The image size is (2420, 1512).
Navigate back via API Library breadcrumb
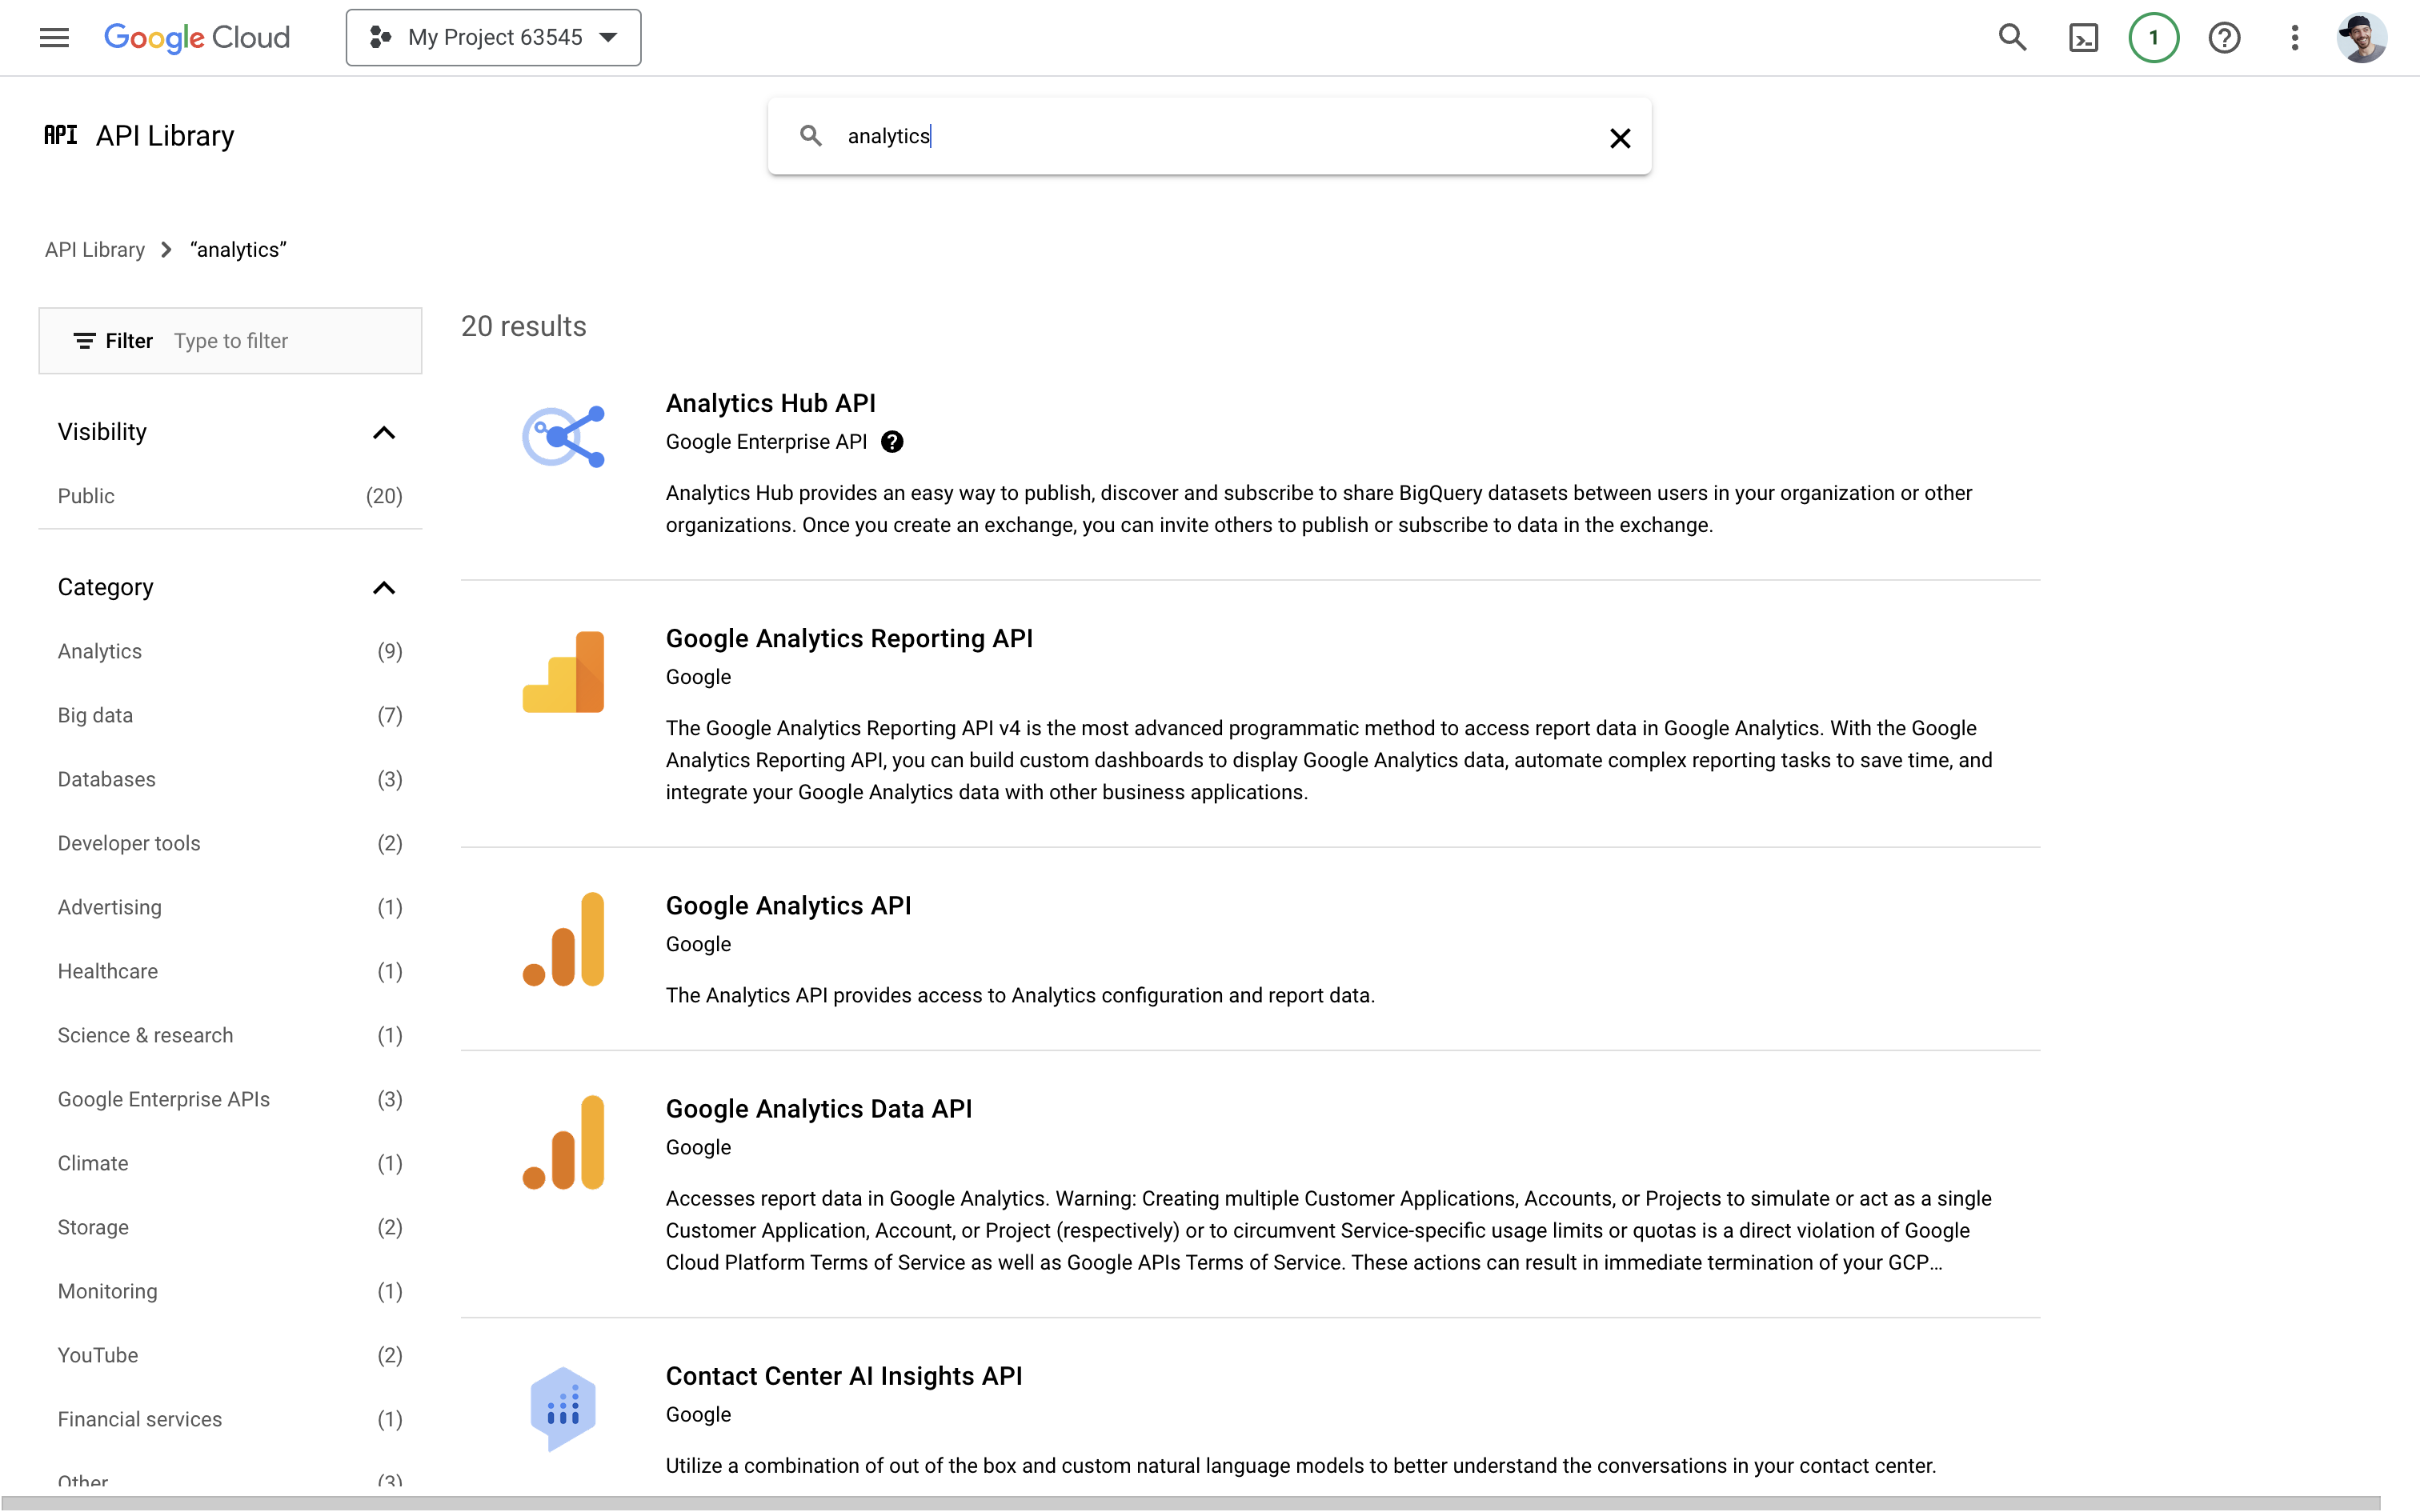94,249
